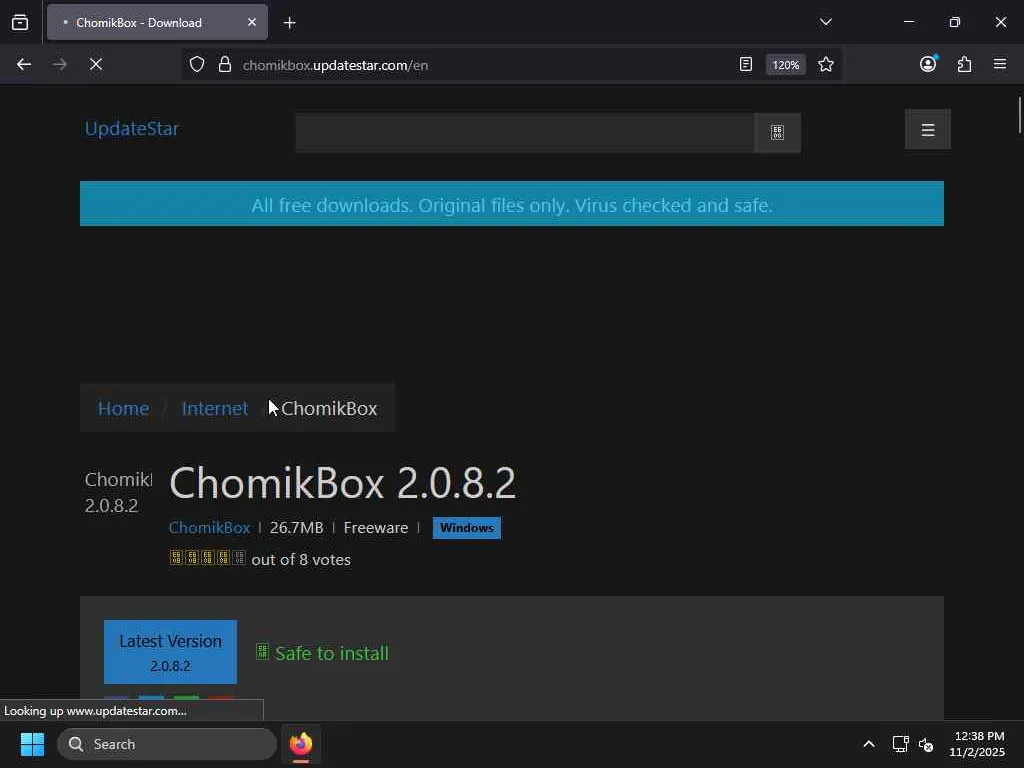Click the ChomikBox 2.0.8.2 heading
Image resolution: width=1024 pixels, height=768 pixels.
[342, 483]
